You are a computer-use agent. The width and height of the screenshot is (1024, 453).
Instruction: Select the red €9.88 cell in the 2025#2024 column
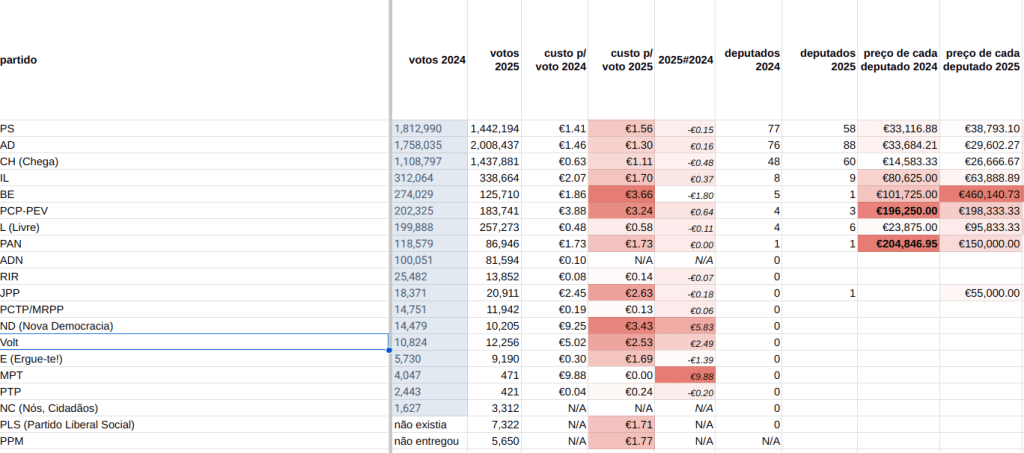pos(685,375)
